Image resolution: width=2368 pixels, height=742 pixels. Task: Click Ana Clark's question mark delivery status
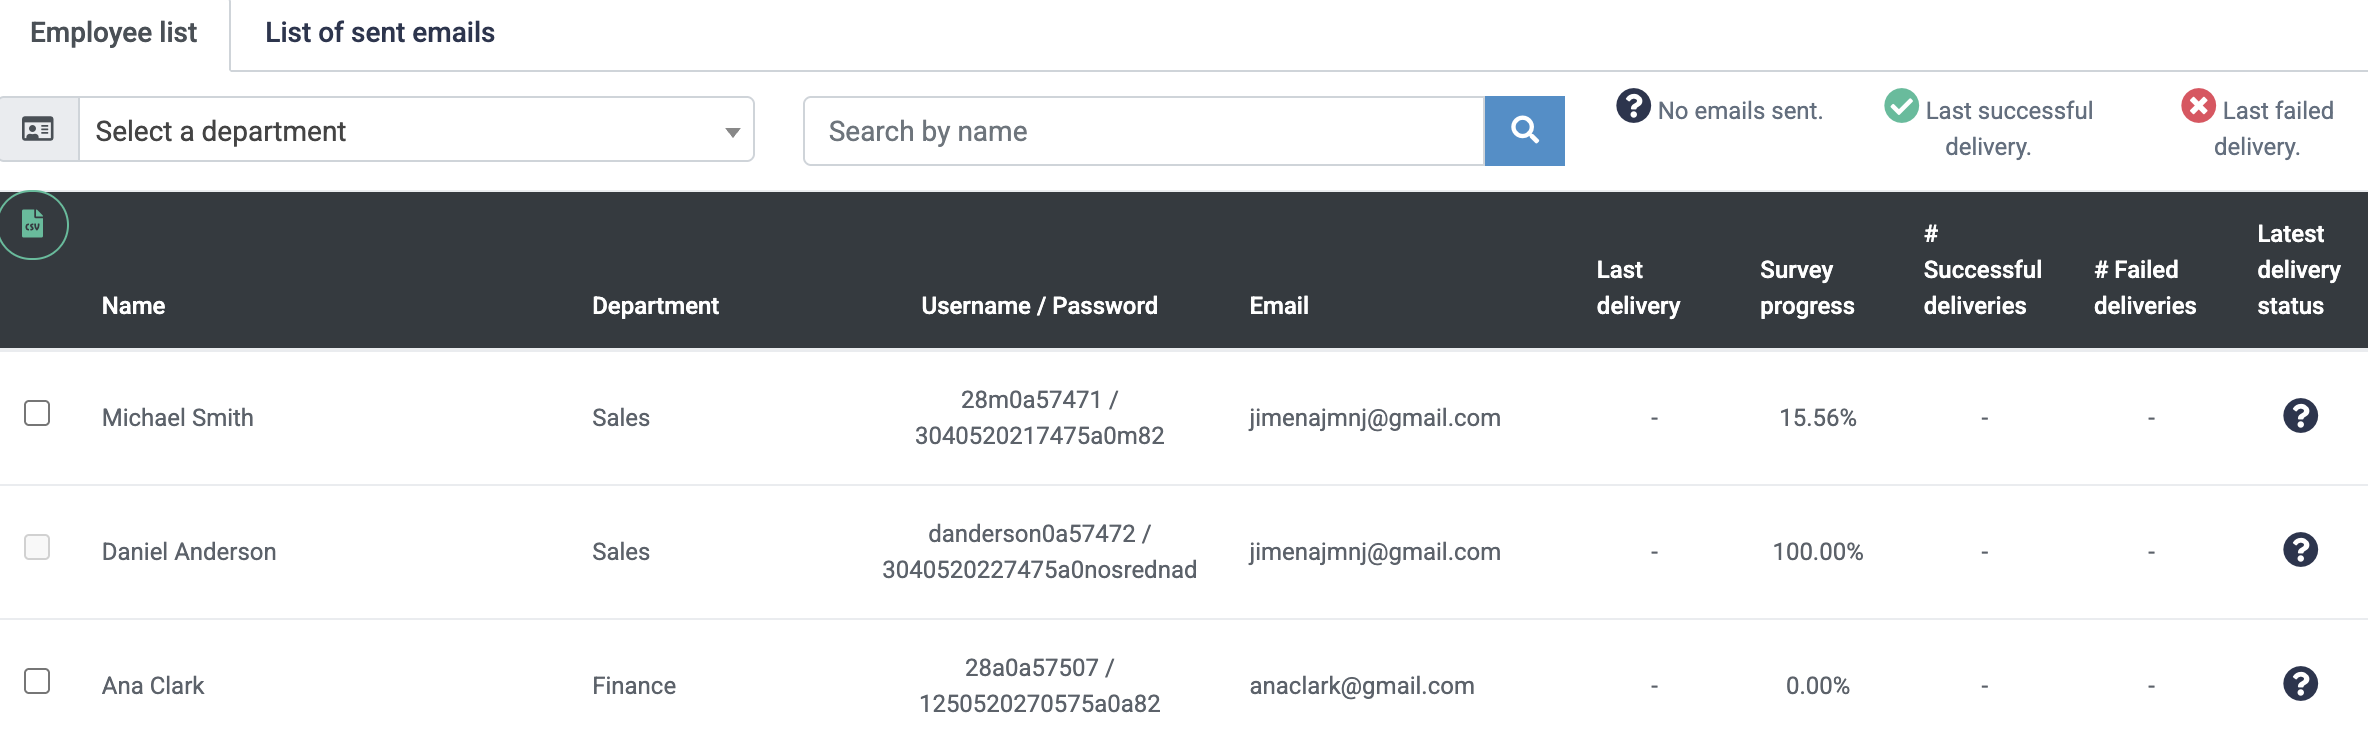click(2300, 683)
